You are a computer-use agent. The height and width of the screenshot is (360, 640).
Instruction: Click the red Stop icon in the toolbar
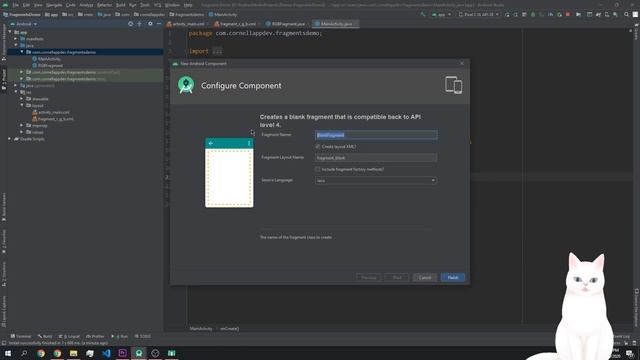tap(568, 15)
